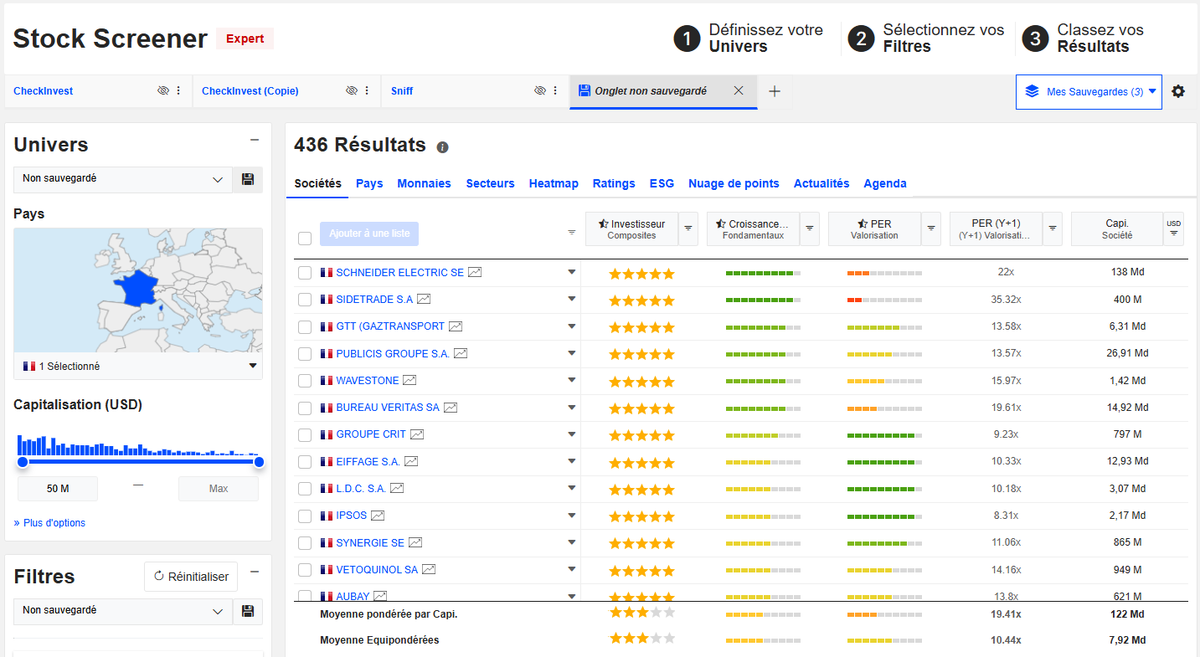Open chart icon for BUREAU VERITAS SA
Image resolution: width=1200 pixels, height=657 pixels.
(450, 407)
